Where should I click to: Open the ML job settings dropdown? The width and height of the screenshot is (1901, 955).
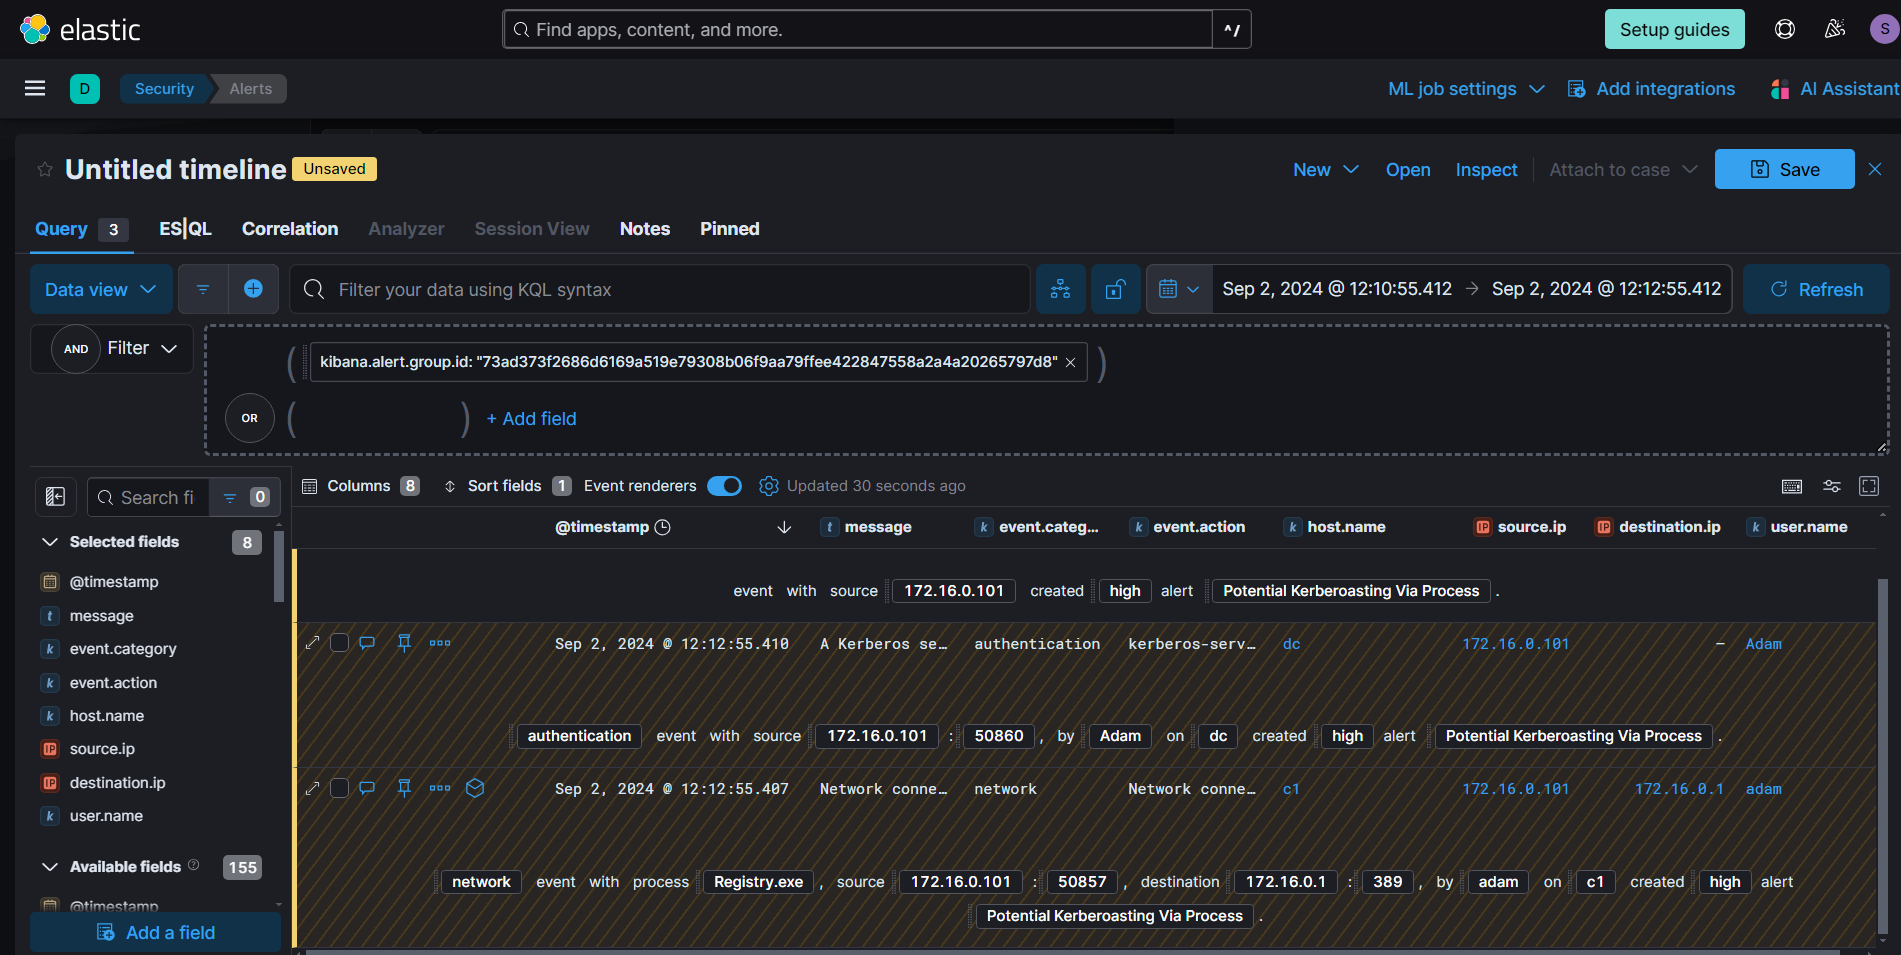click(x=1466, y=89)
